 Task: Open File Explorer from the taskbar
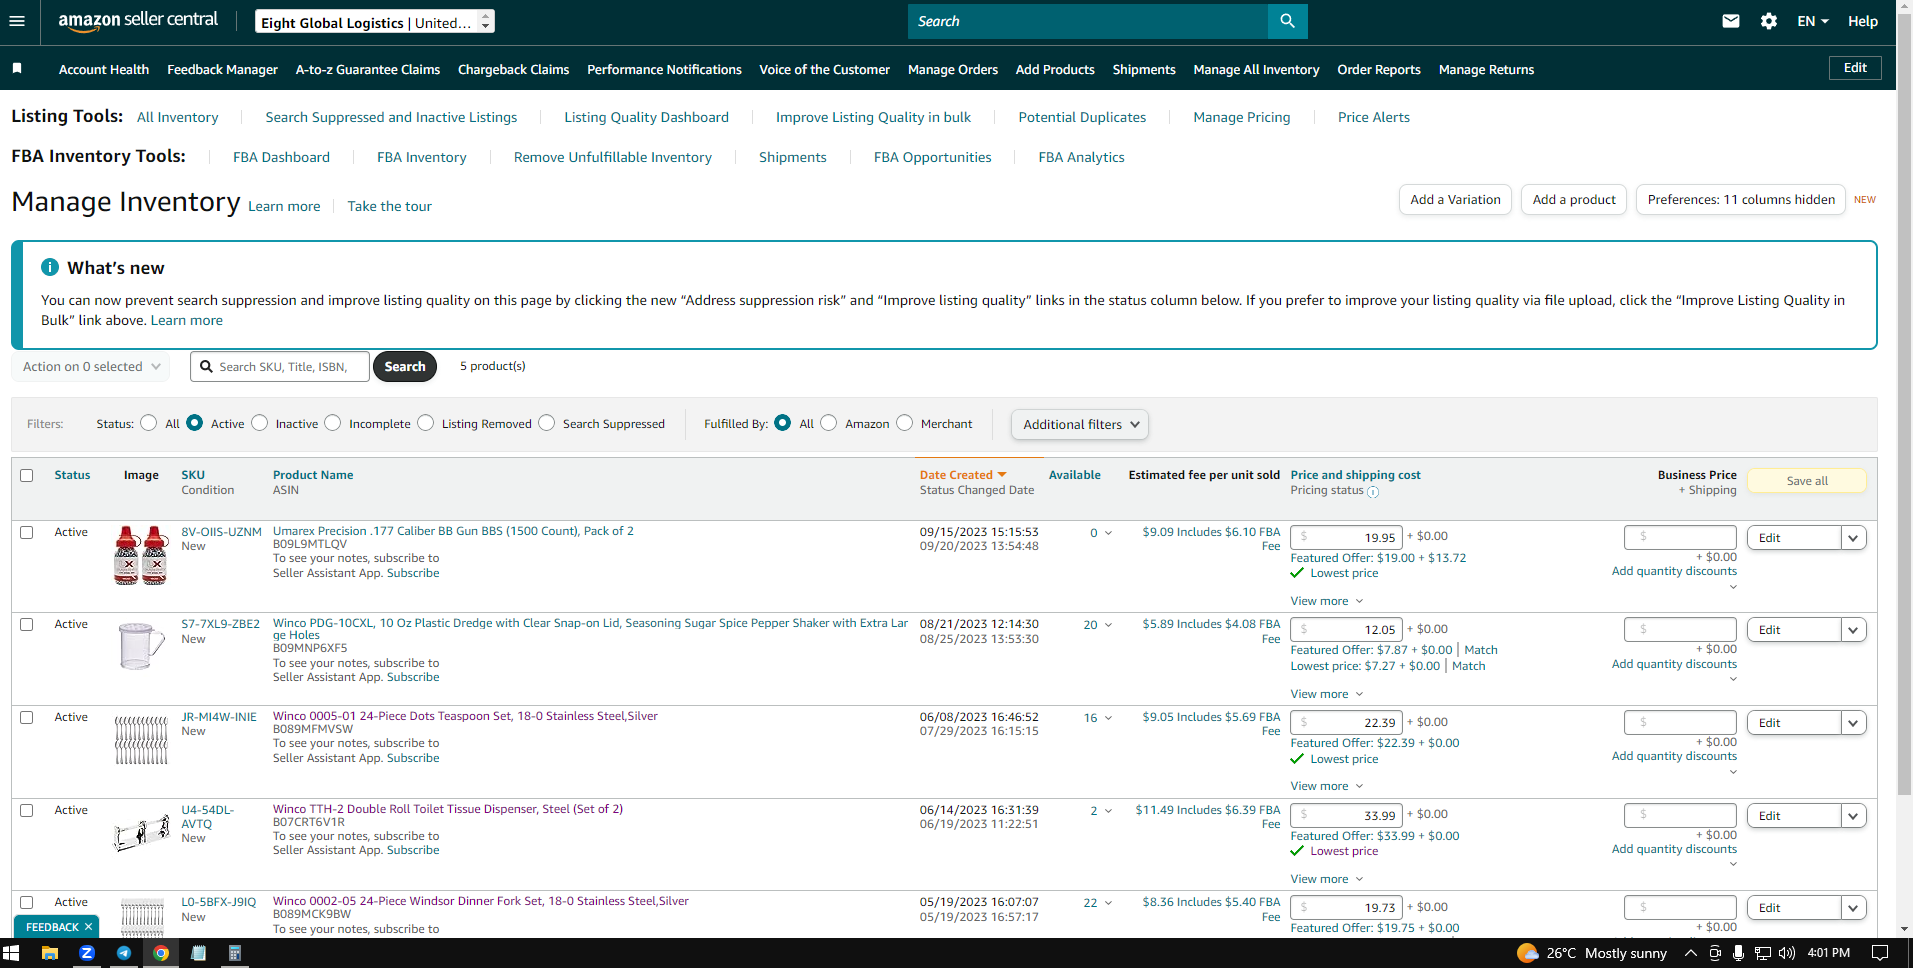(x=49, y=953)
